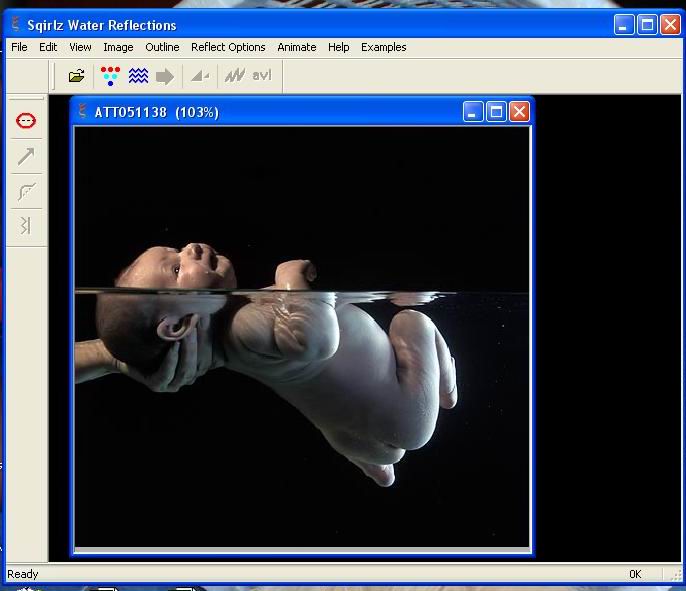
Task: Click the ATT051138 document window icon
Action: pos(83,112)
